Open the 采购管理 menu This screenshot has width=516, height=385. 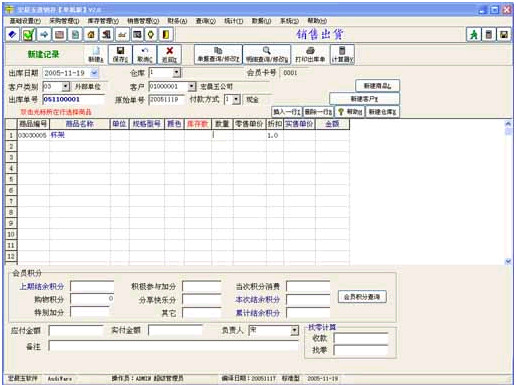pyautogui.click(x=64, y=21)
